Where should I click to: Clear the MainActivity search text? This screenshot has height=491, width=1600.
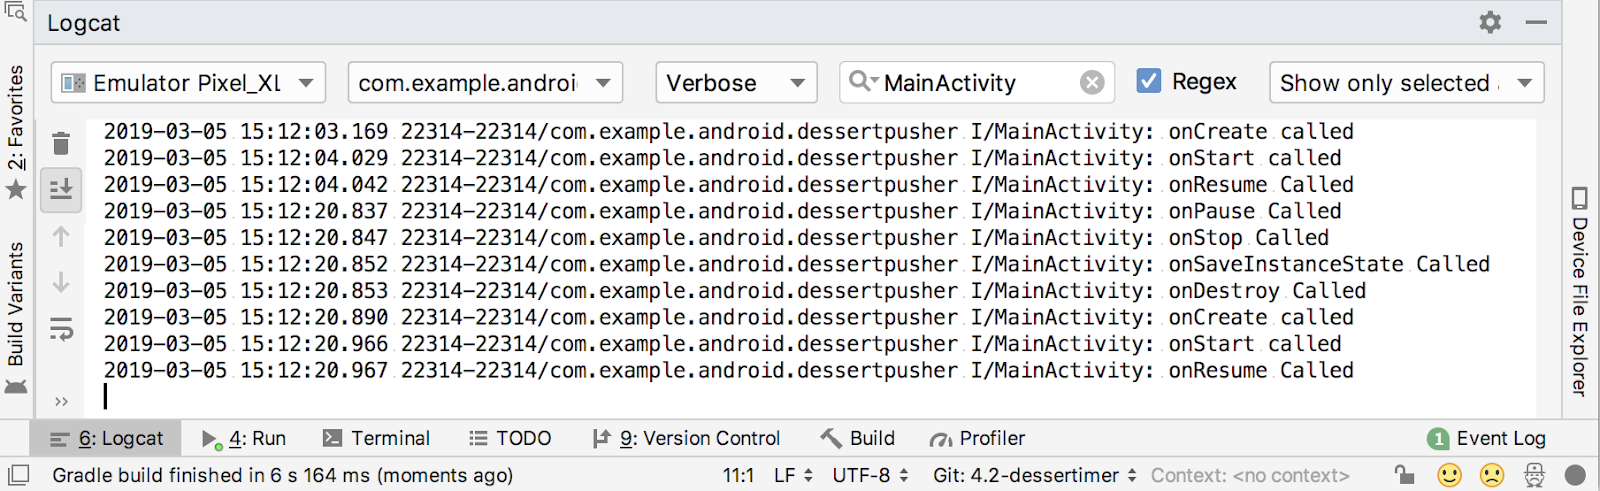[x=1092, y=83]
